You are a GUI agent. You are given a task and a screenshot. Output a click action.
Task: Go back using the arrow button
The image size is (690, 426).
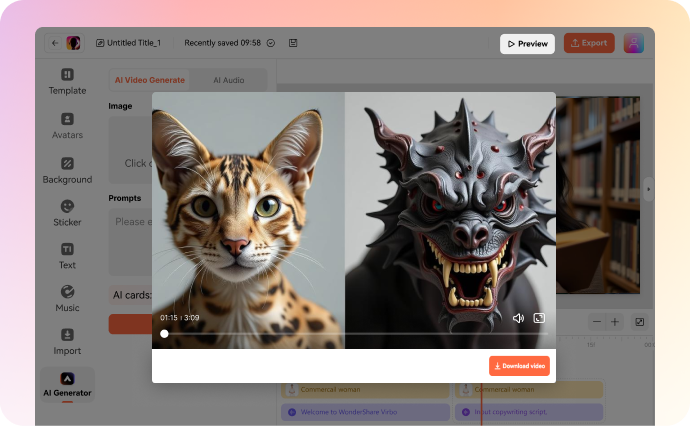55,43
